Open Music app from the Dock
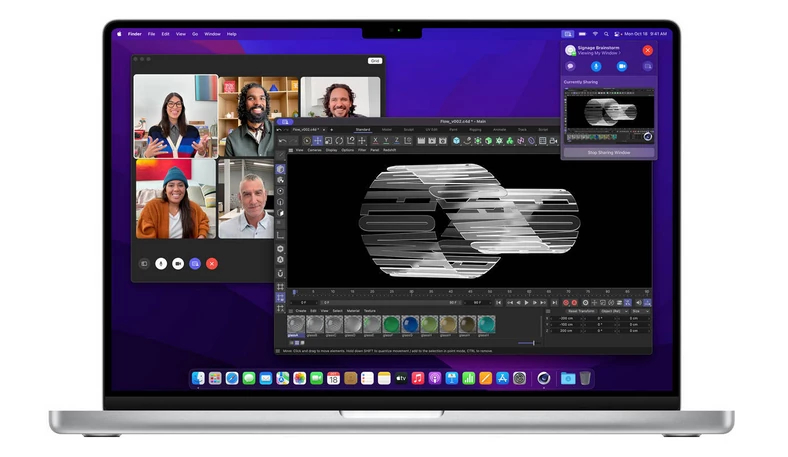The width and height of the screenshot is (788, 457). click(x=418, y=378)
